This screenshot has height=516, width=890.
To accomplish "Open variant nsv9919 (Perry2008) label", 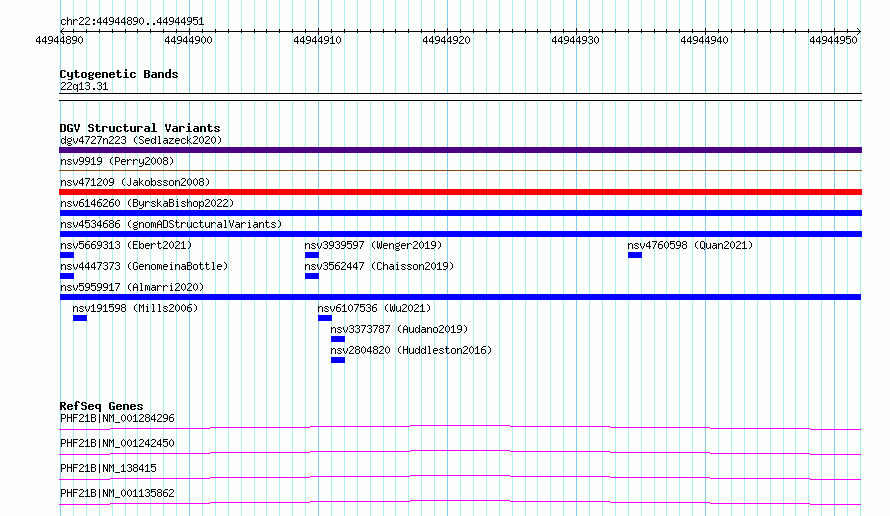I will pyautogui.click(x=117, y=161).
